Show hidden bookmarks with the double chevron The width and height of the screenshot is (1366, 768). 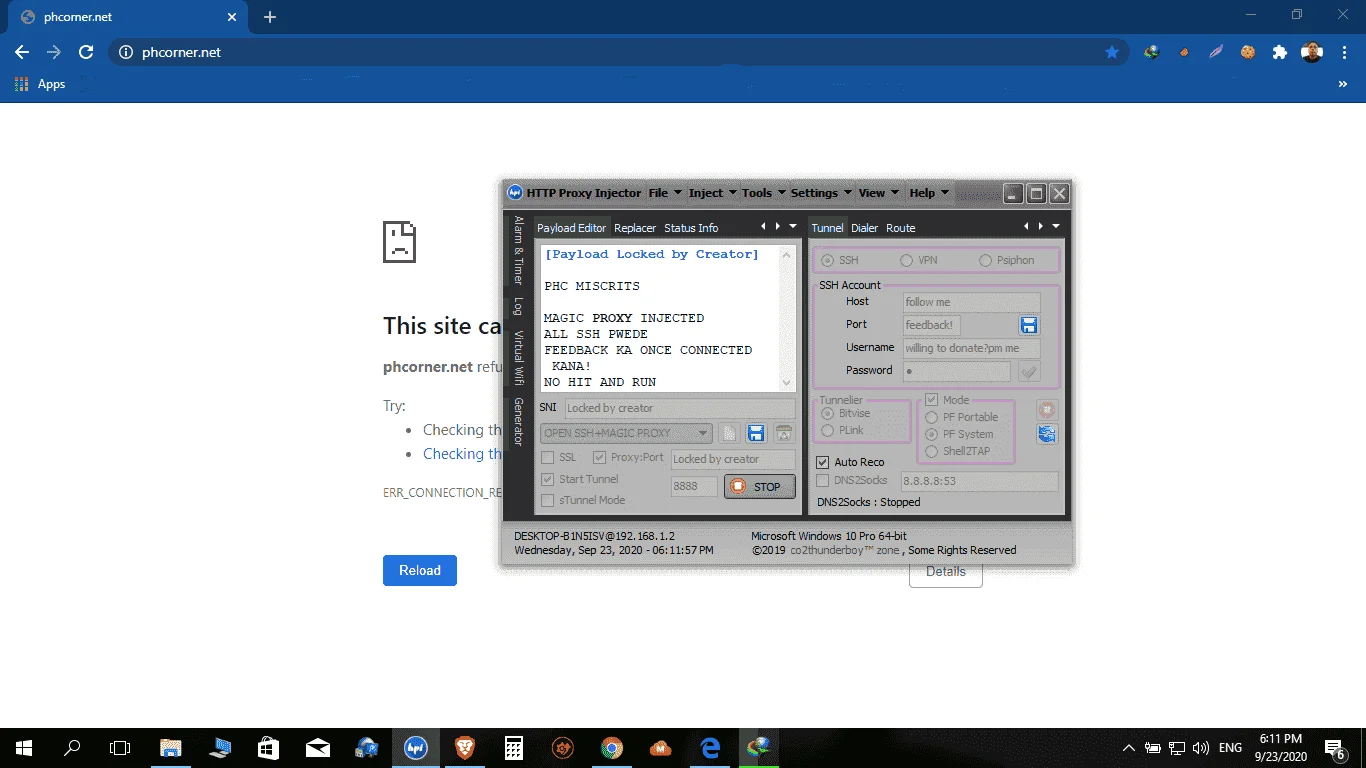coord(1342,84)
